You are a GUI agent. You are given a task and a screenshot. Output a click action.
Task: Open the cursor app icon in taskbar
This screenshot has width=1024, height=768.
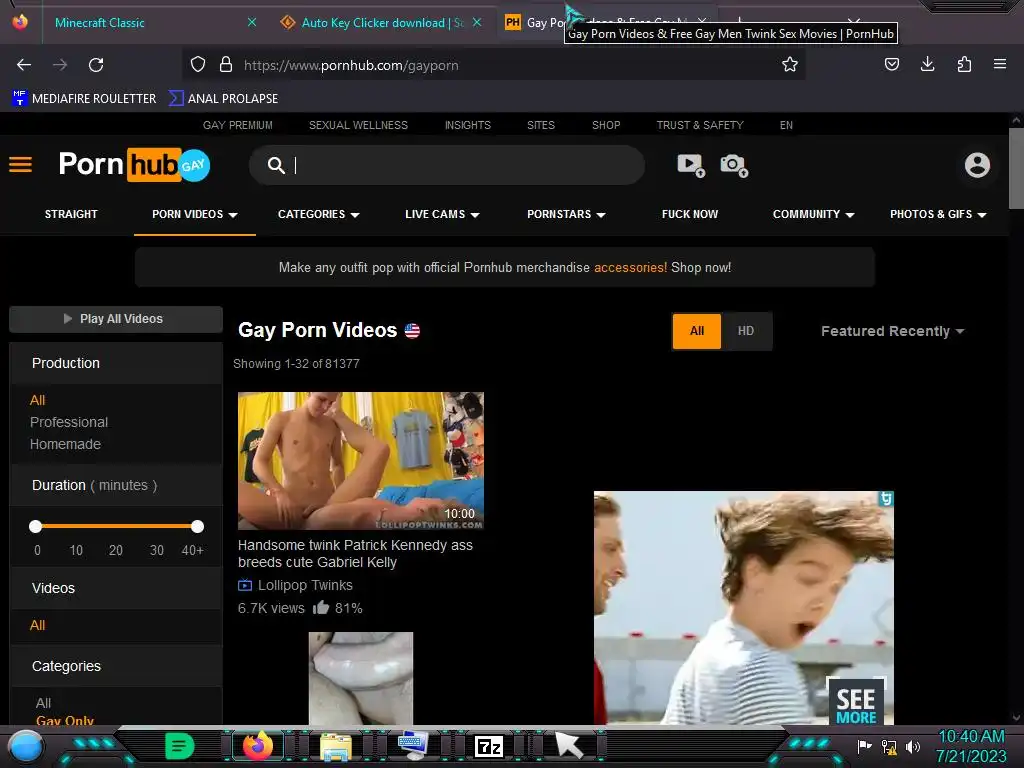click(568, 746)
